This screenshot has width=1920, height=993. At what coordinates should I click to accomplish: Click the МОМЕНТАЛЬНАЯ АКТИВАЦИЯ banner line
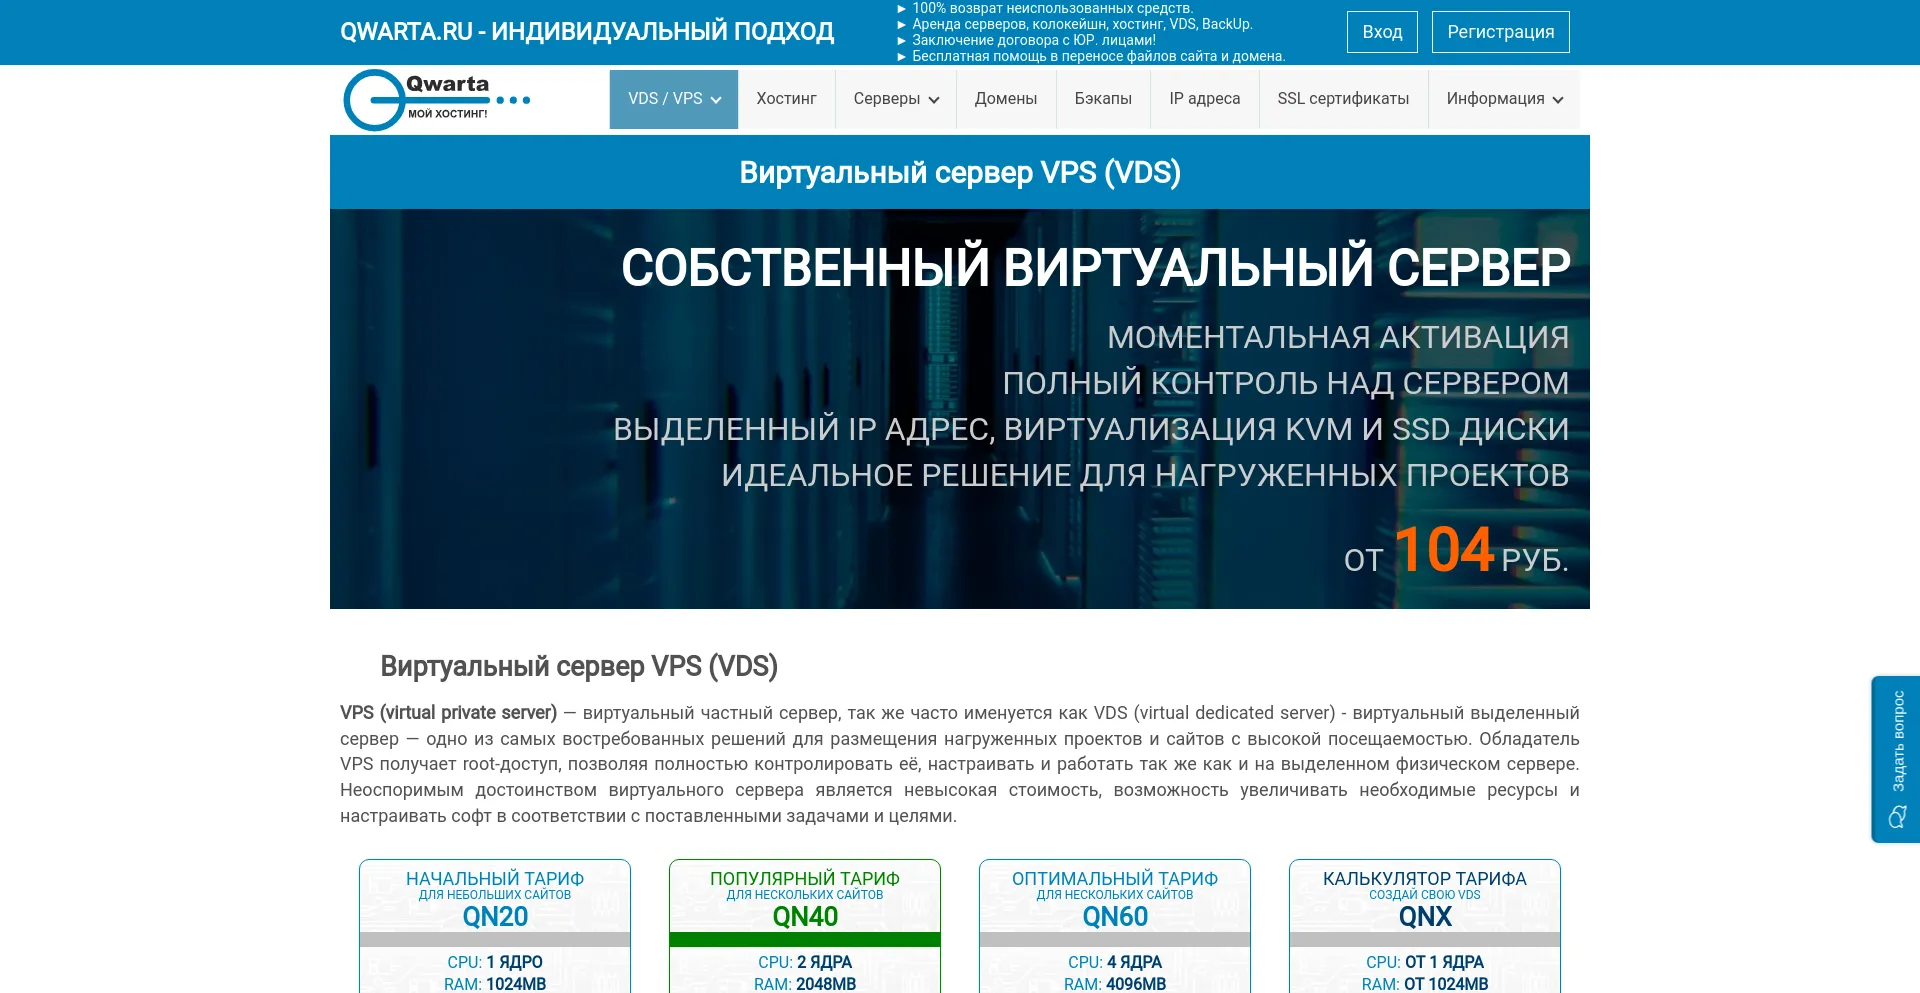(x=1338, y=337)
